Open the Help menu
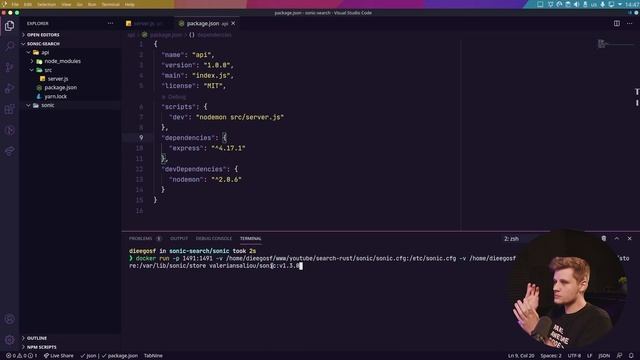Screen dimensions: 640x360 tap(129, 4)
